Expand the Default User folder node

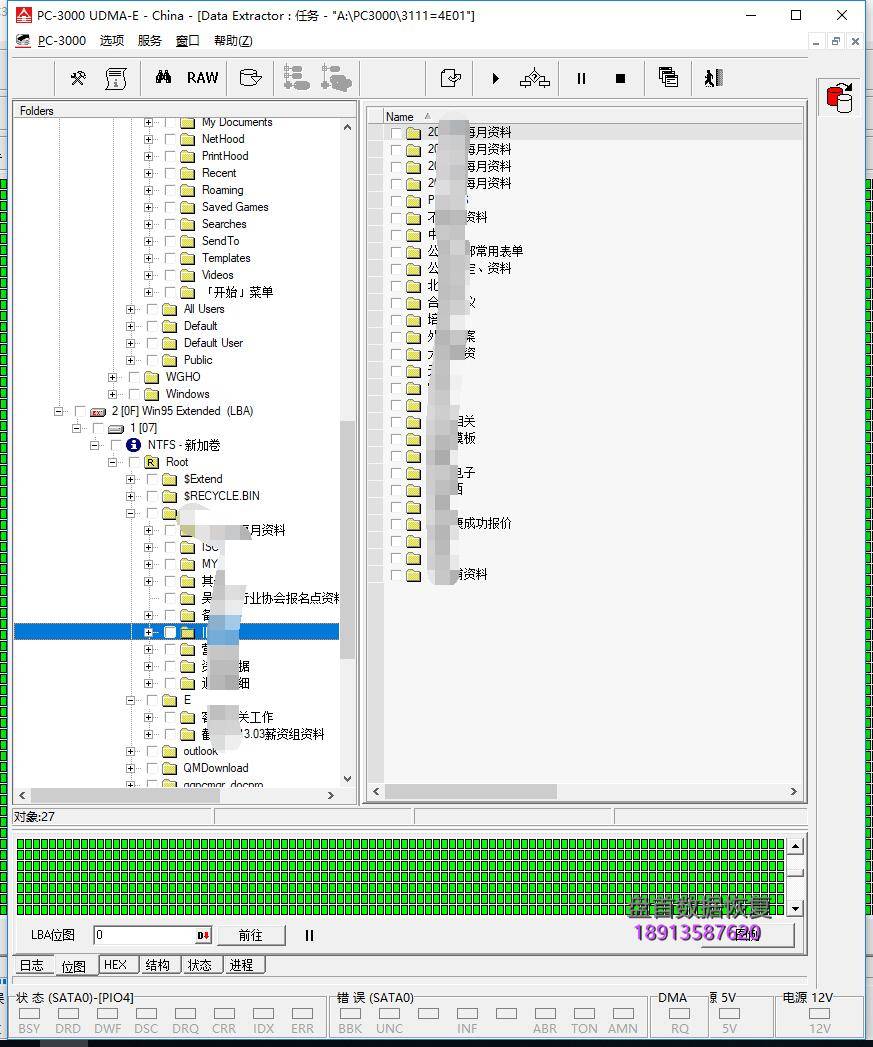click(x=130, y=343)
